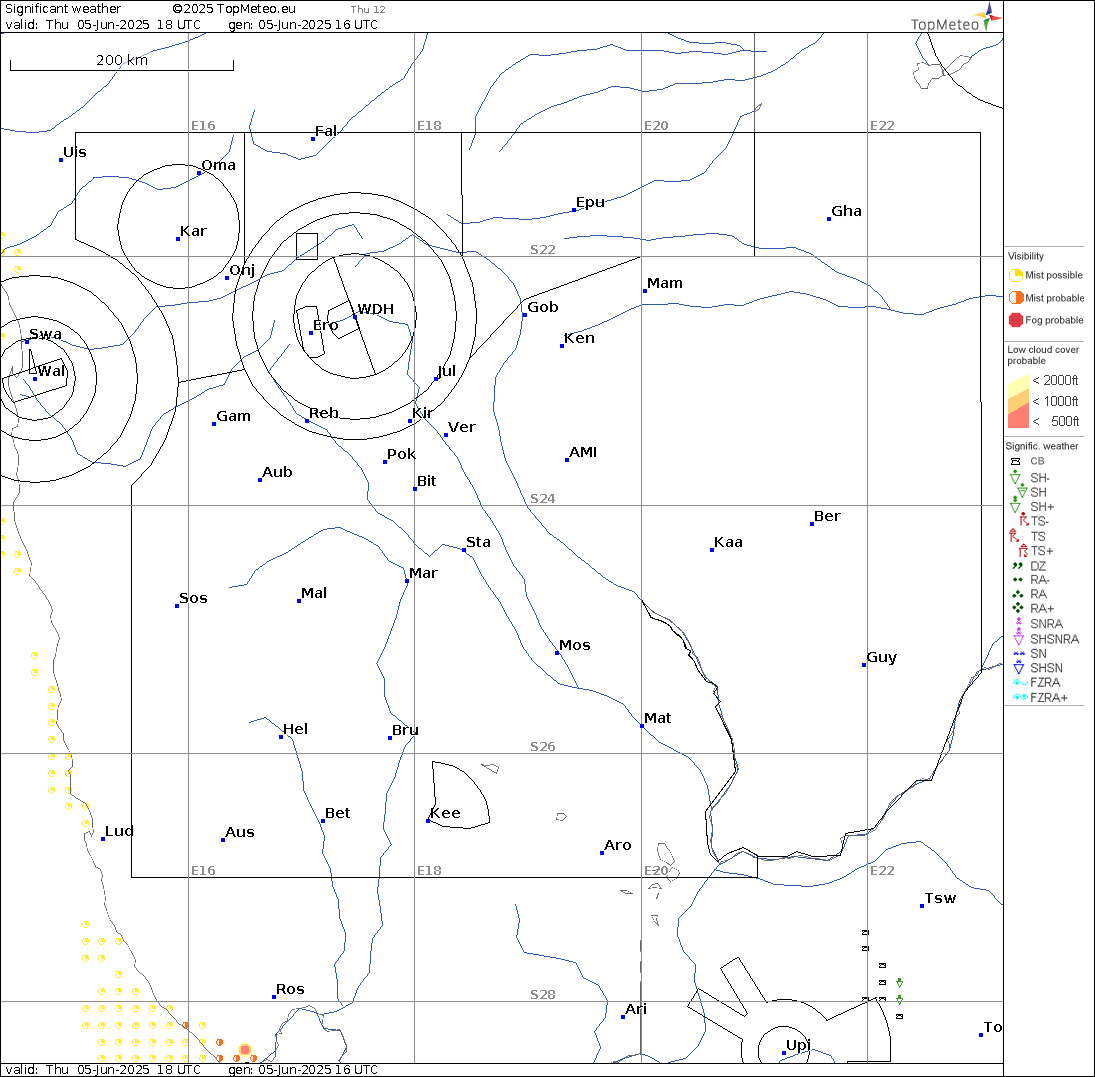Click the Significant weather title text

coord(63,9)
